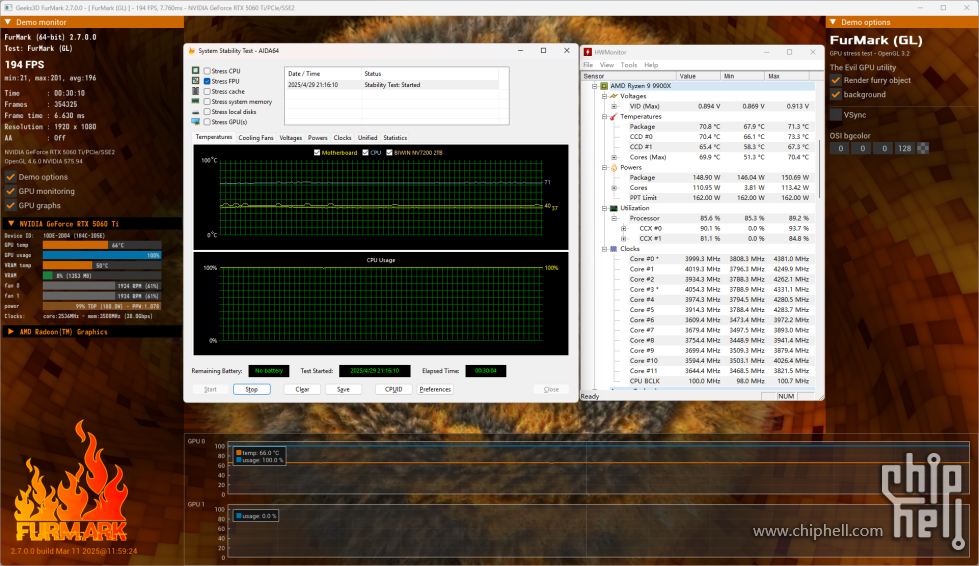Collapse the Temperatures tree node

coord(604,117)
